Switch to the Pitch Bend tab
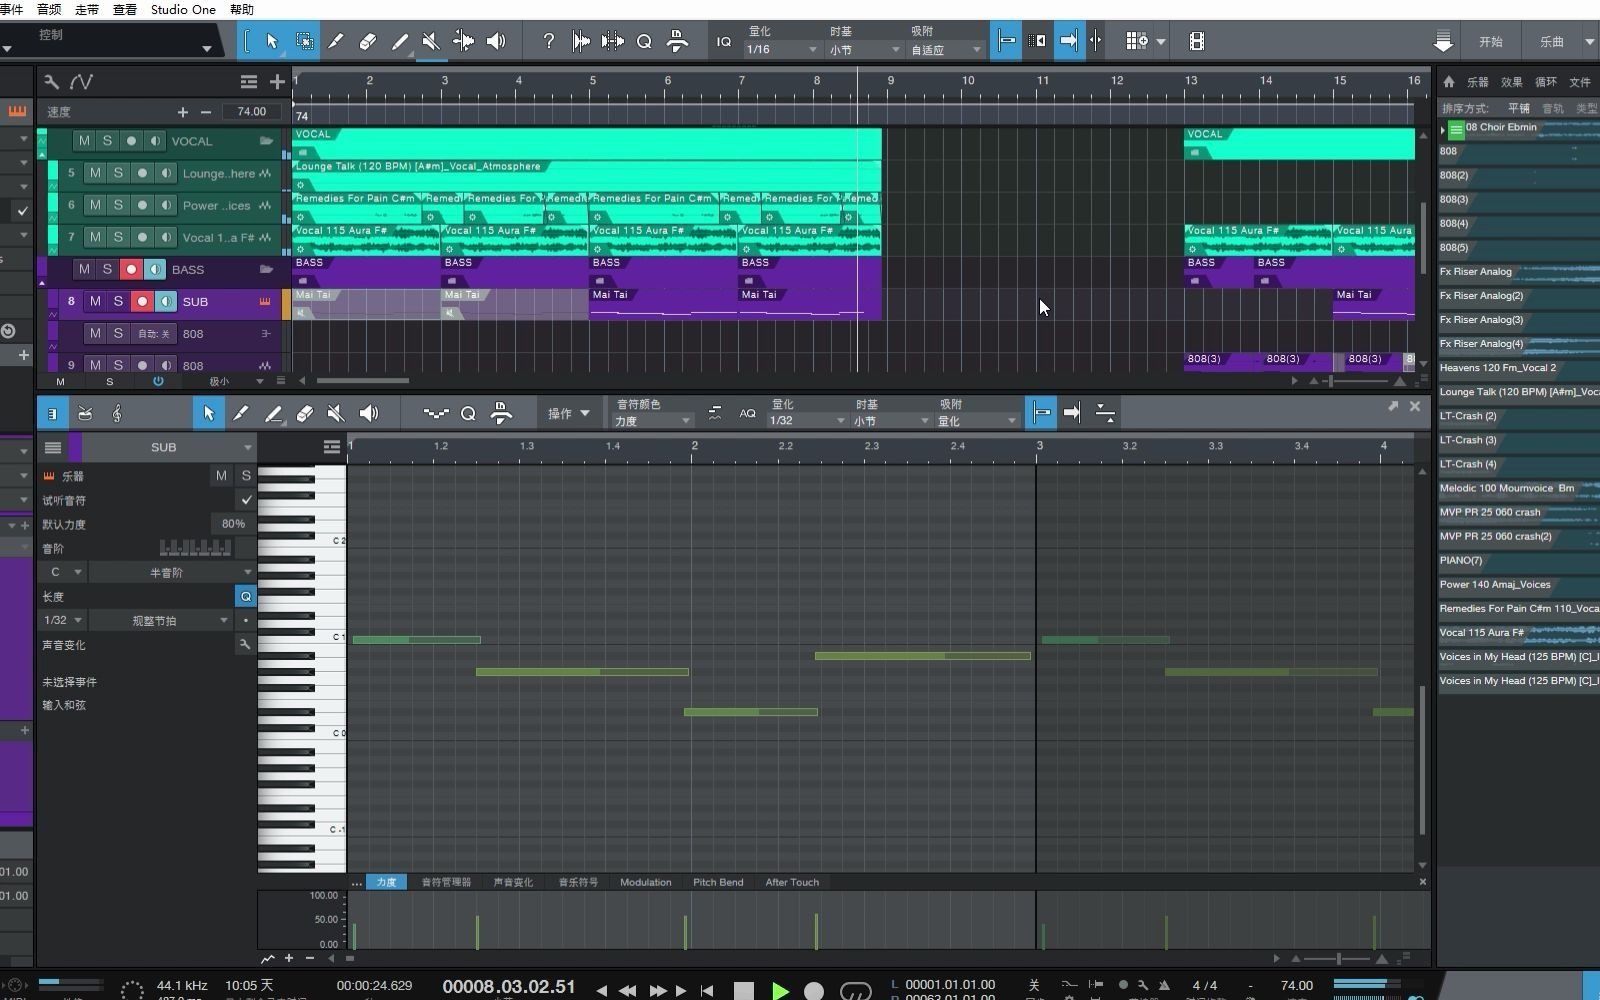 [718, 882]
